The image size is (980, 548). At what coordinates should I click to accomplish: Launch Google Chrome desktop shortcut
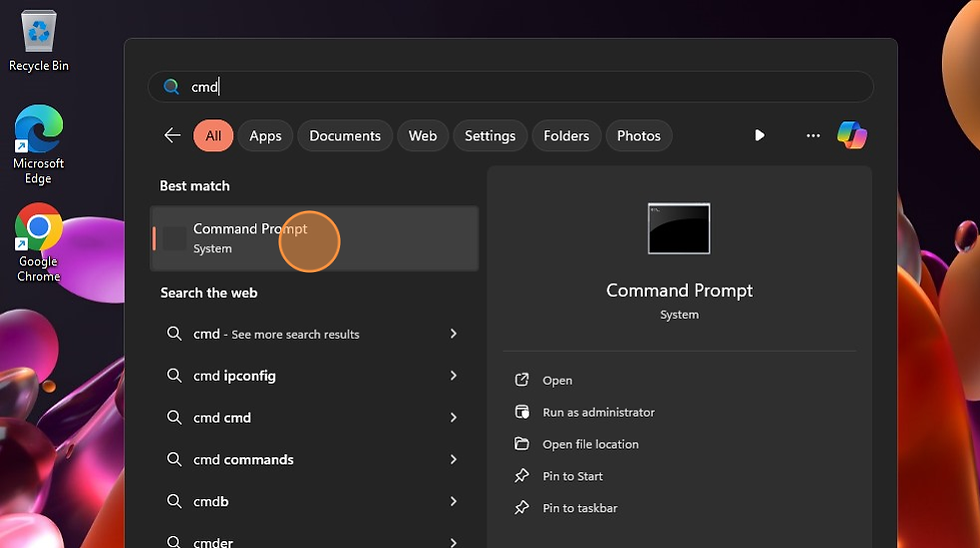click(x=38, y=242)
